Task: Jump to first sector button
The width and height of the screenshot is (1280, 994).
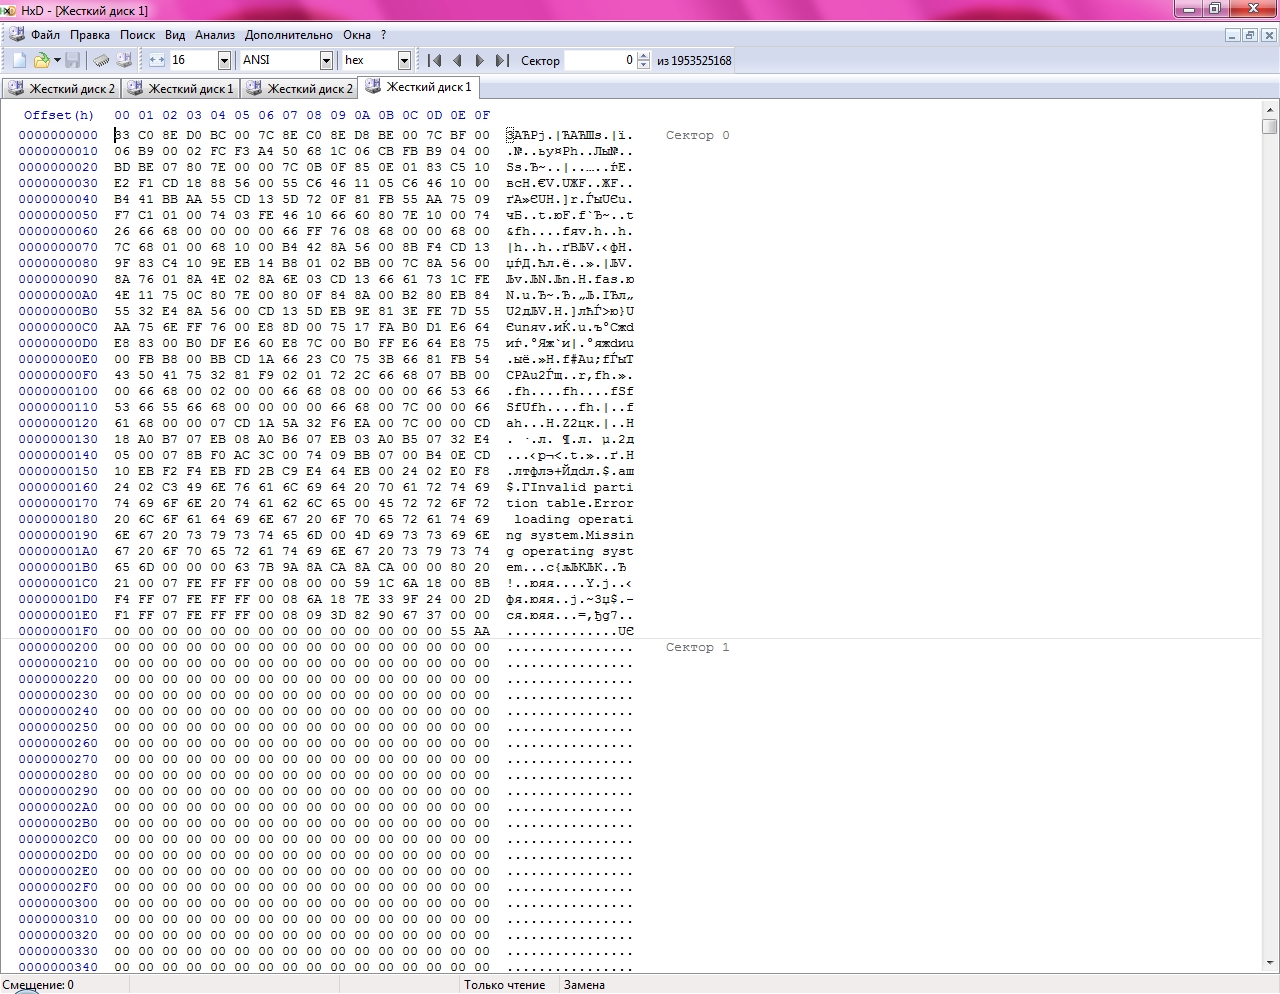Action: pyautogui.click(x=435, y=61)
